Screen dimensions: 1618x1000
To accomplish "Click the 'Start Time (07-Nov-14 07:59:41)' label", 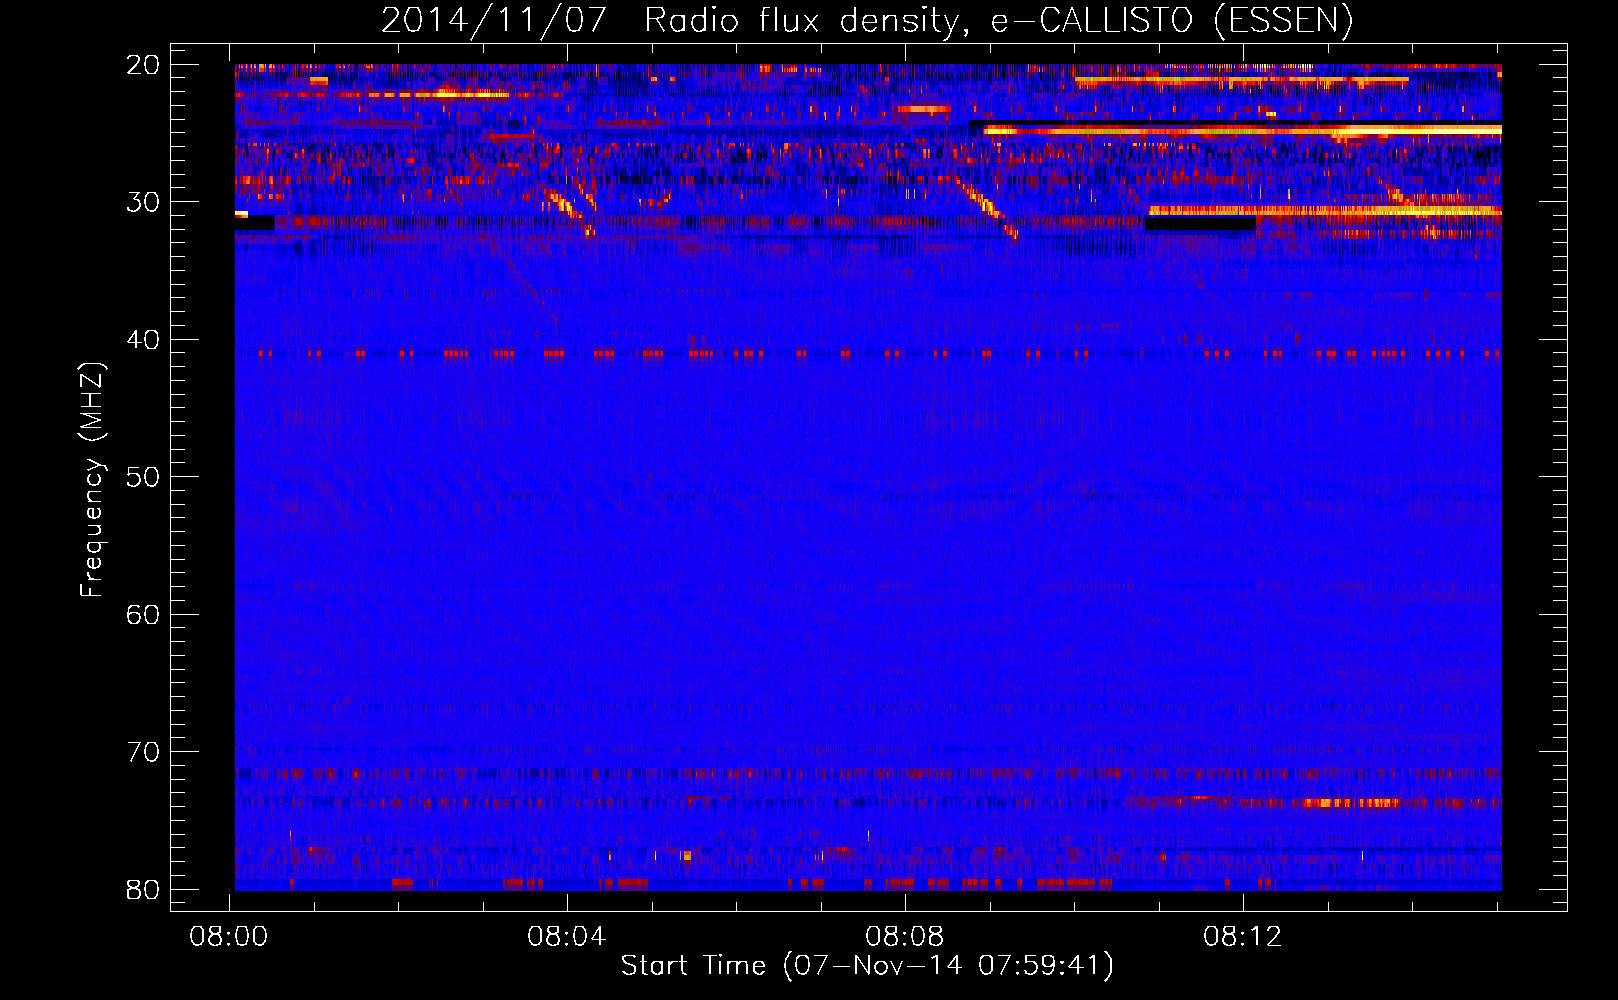I will click(867, 966).
